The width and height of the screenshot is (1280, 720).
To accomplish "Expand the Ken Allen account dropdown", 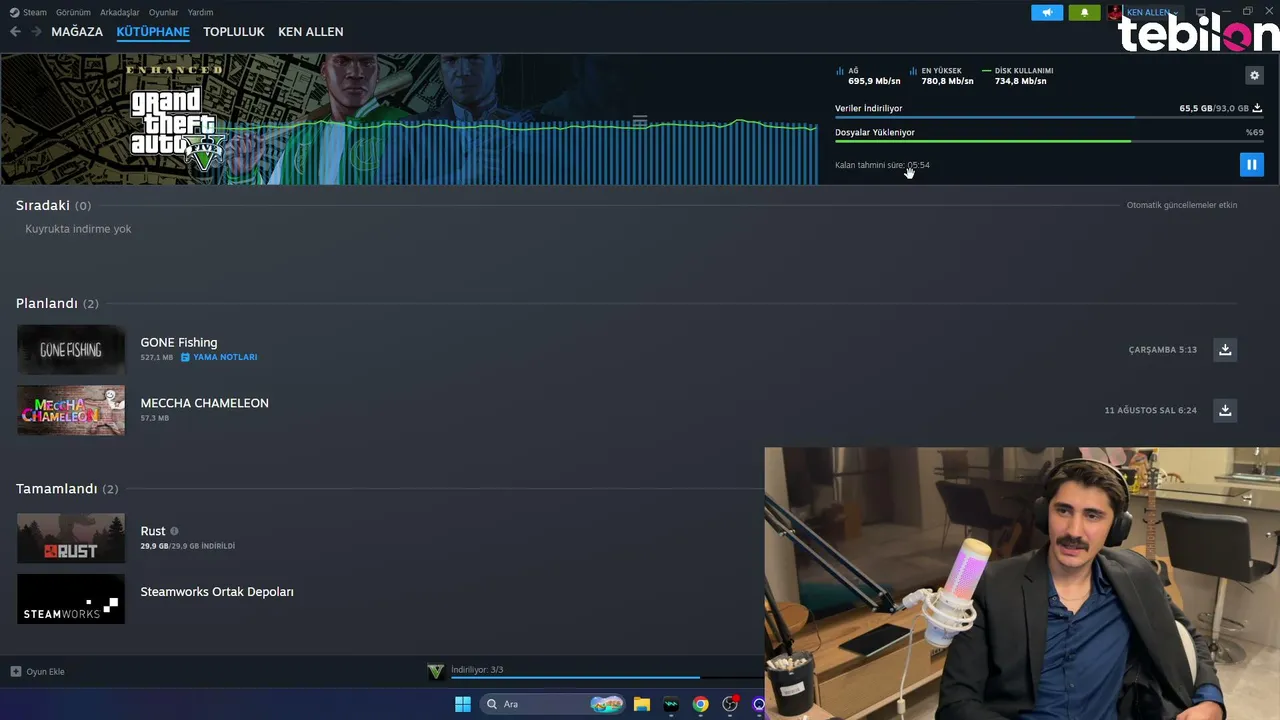I will (1176, 13).
